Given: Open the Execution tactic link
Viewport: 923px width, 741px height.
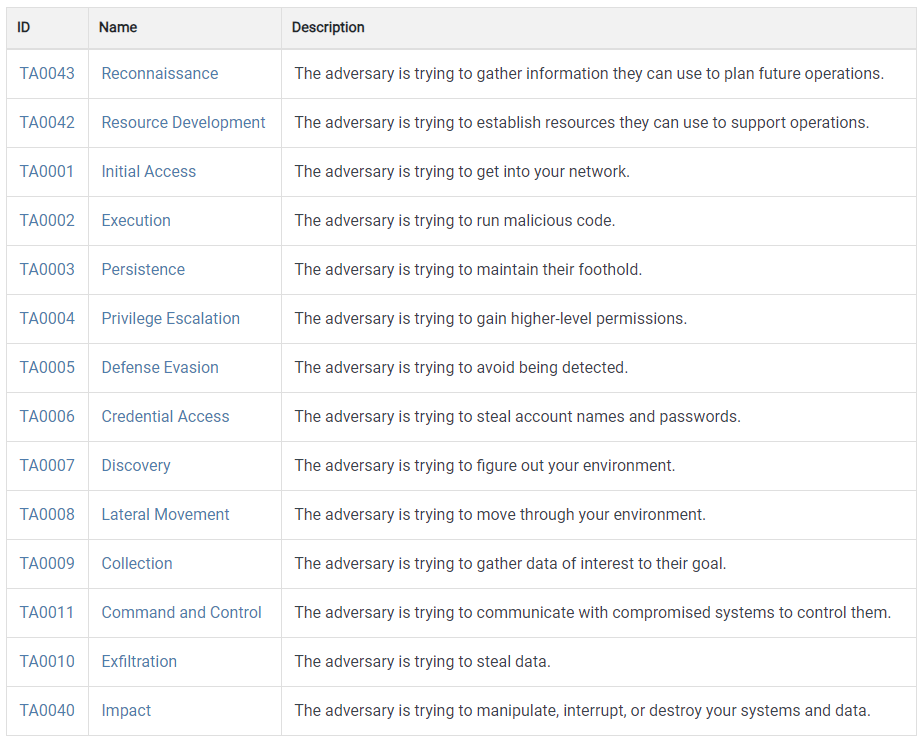Looking at the screenshot, I should [136, 220].
